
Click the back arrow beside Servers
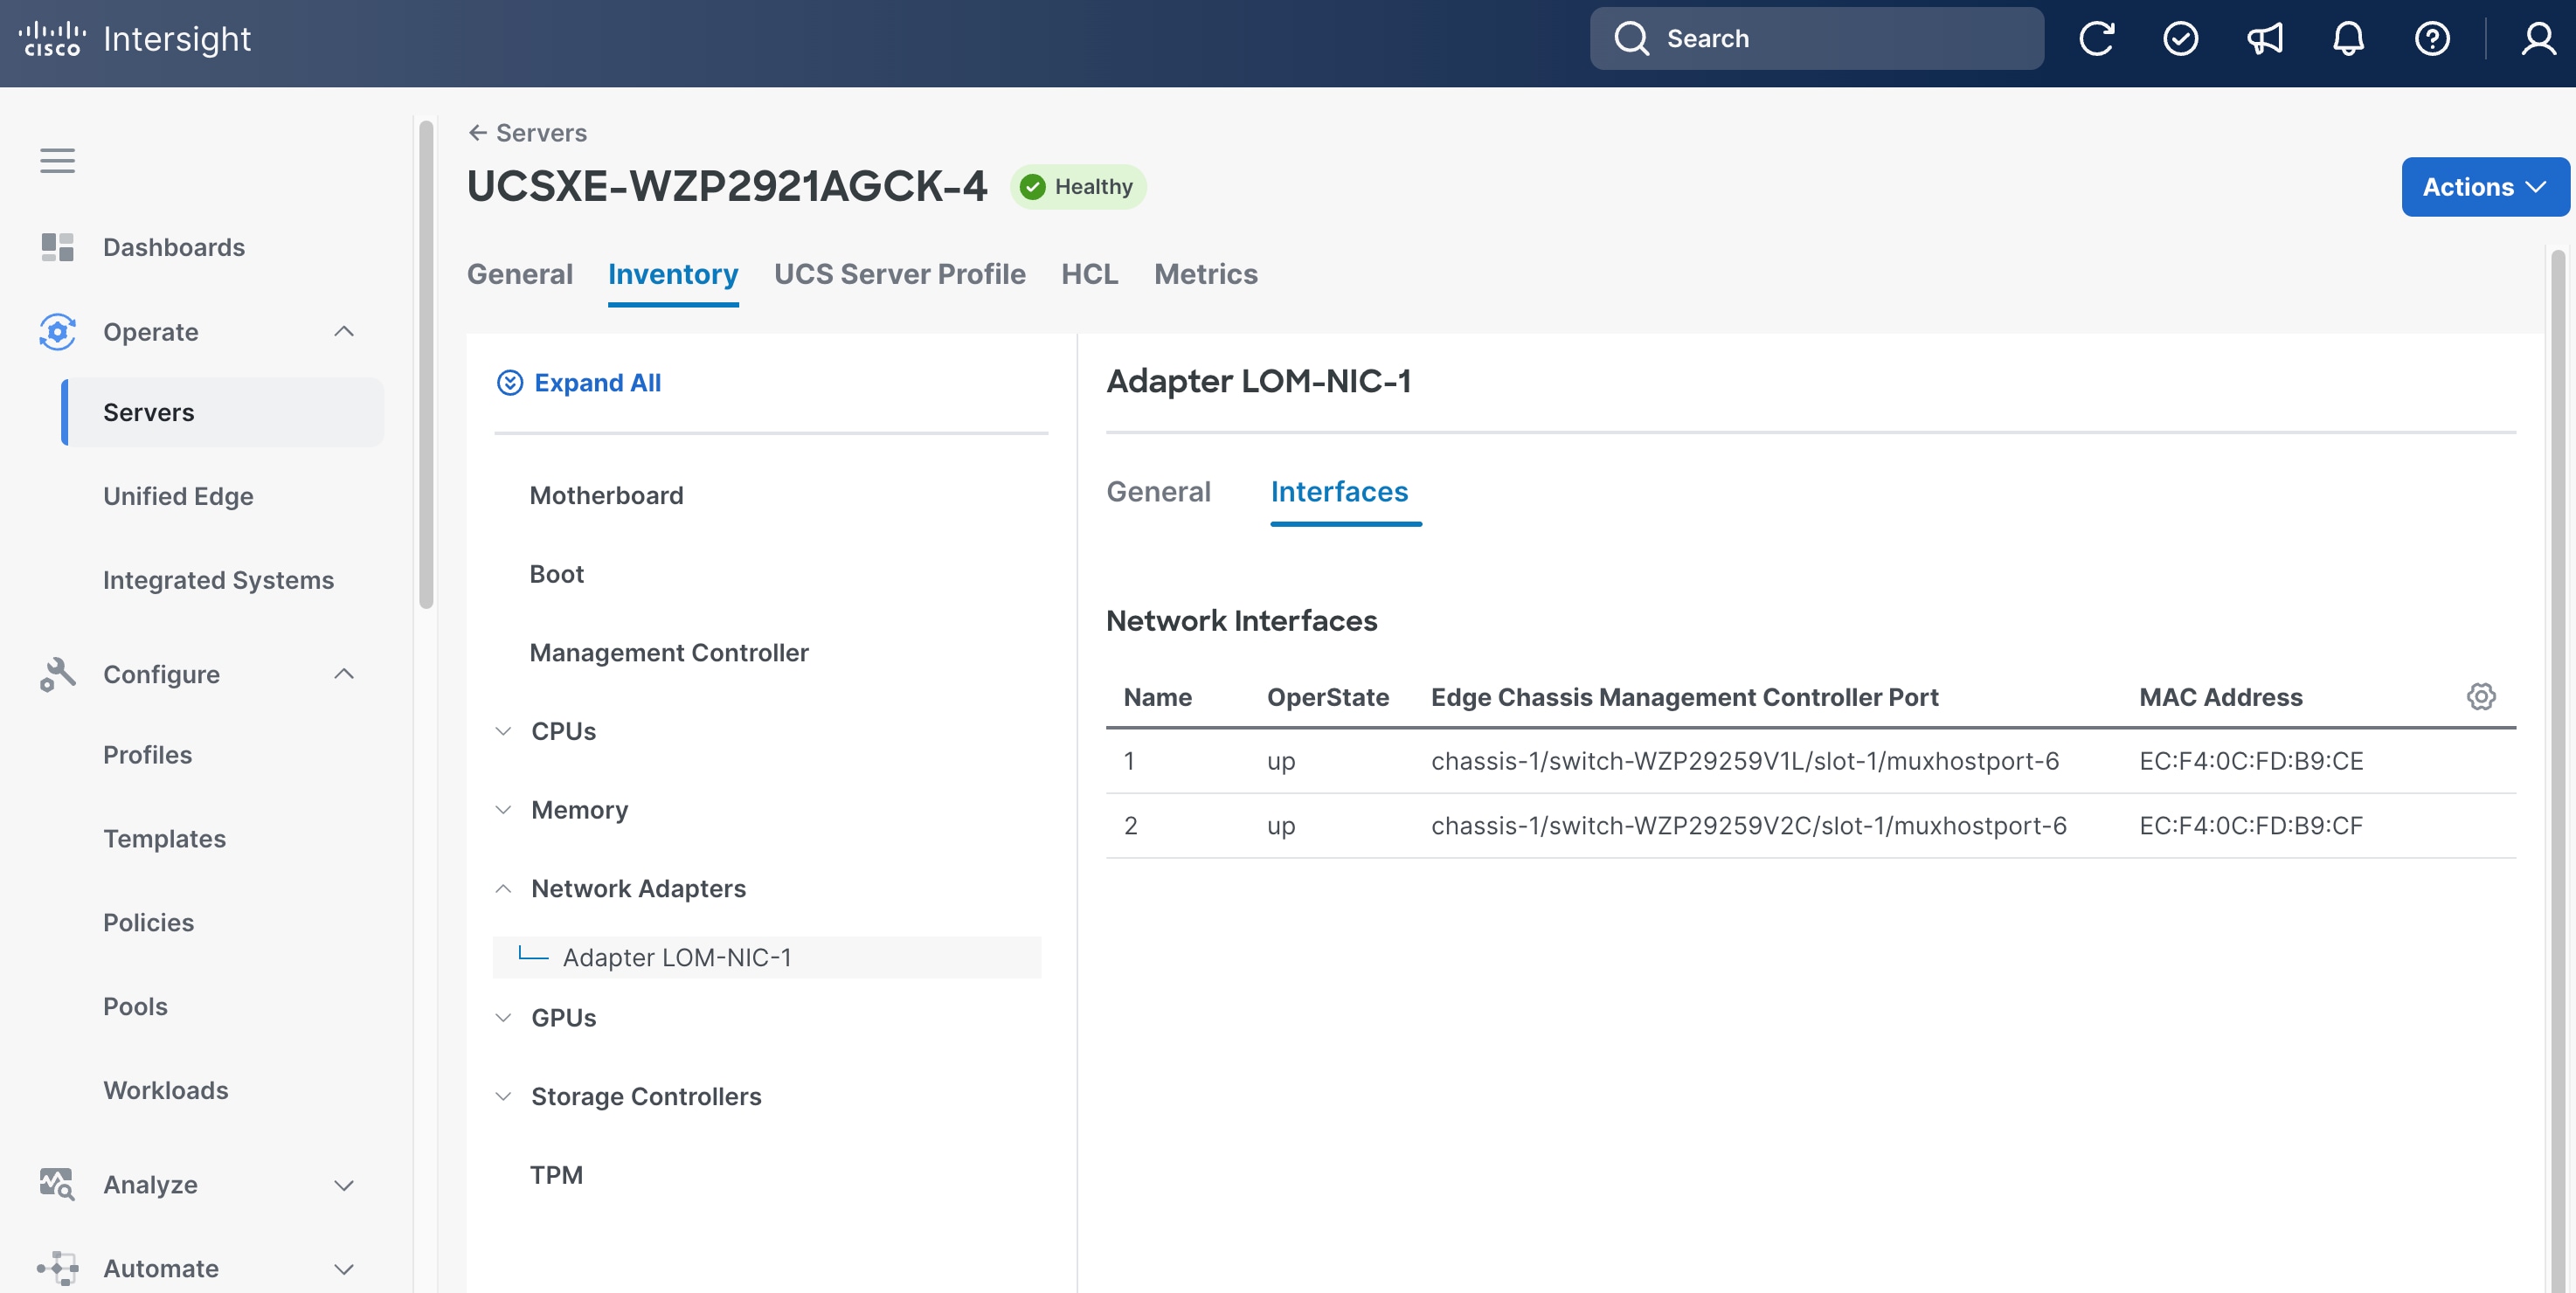click(x=478, y=132)
